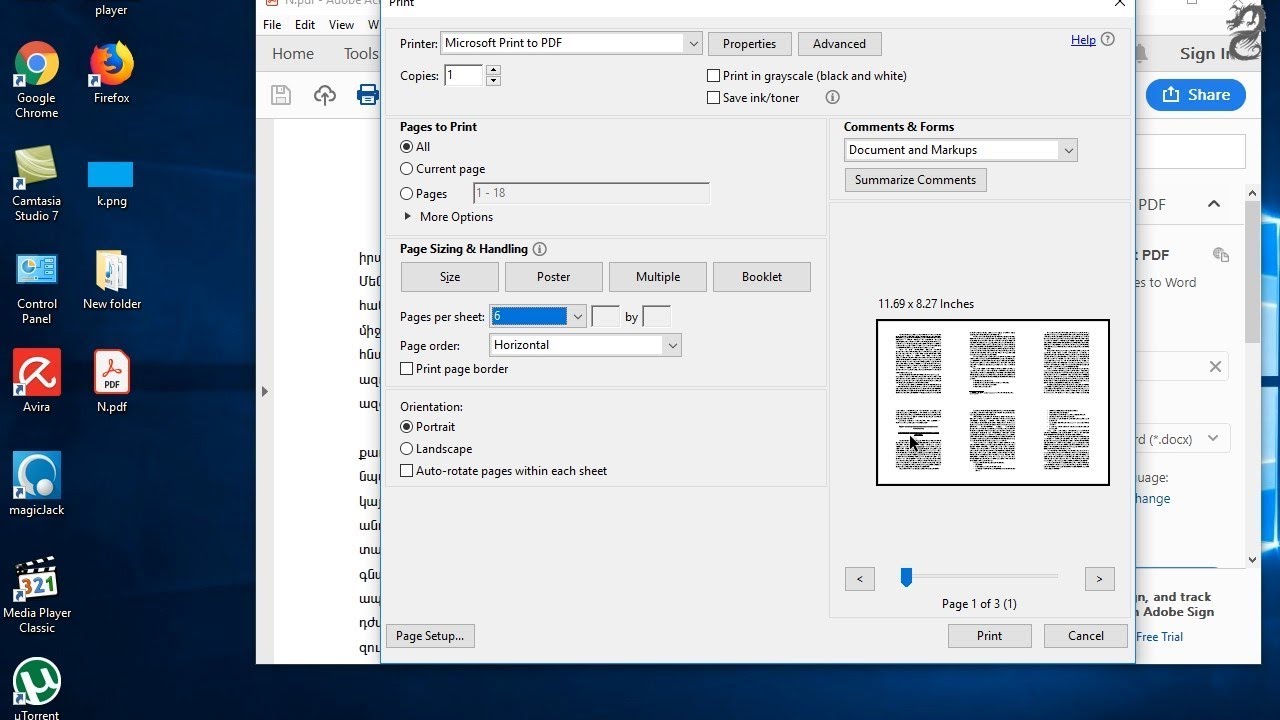The image size is (1280, 720).
Task: Click the Summarize Comments button
Action: [x=915, y=180]
